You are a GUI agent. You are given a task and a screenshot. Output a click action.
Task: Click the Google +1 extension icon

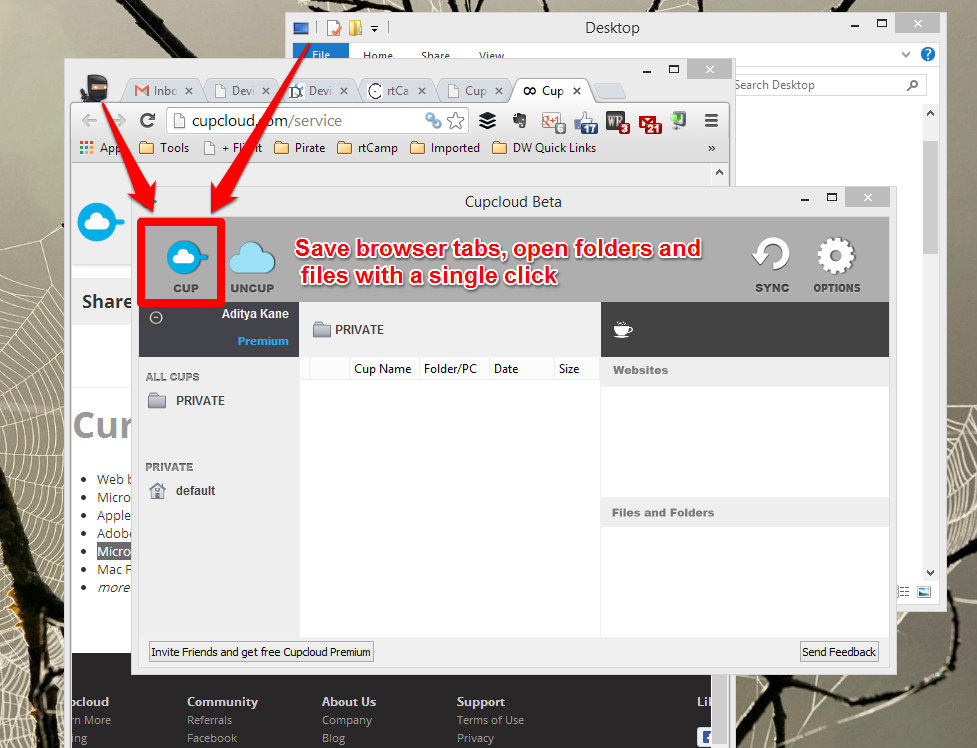point(553,122)
